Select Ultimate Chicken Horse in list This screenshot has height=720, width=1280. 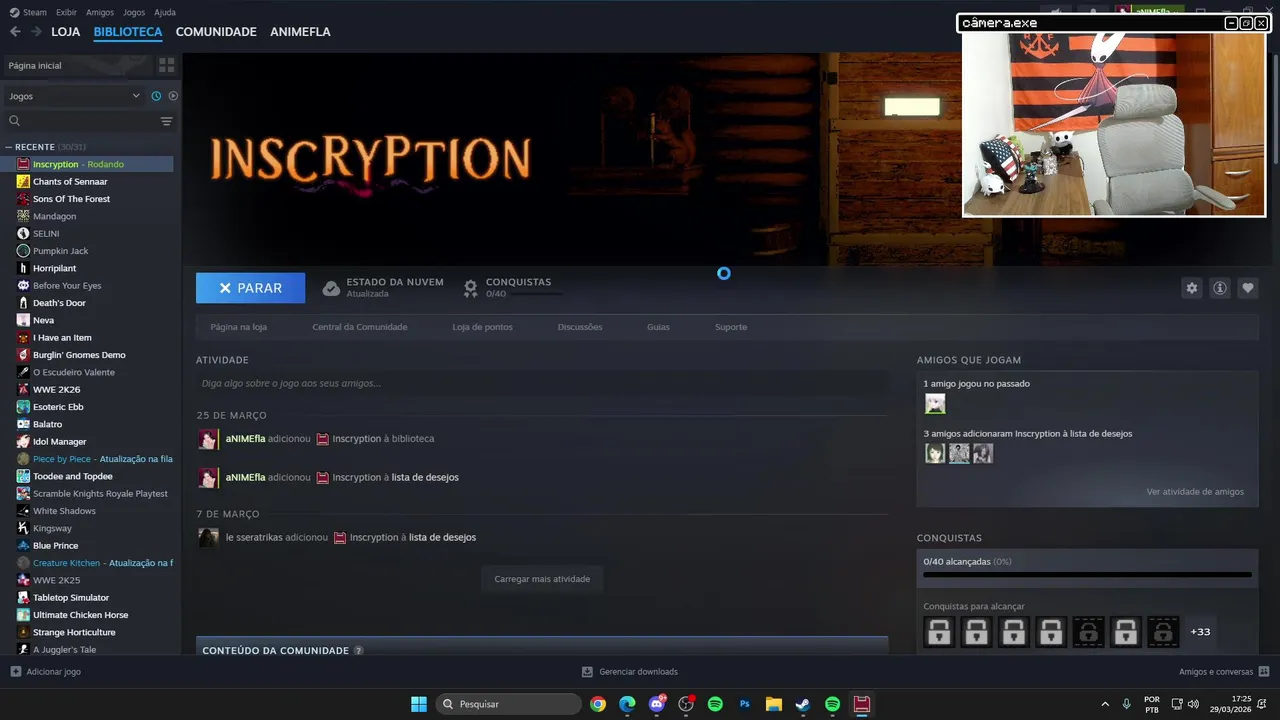pos(80,615)
